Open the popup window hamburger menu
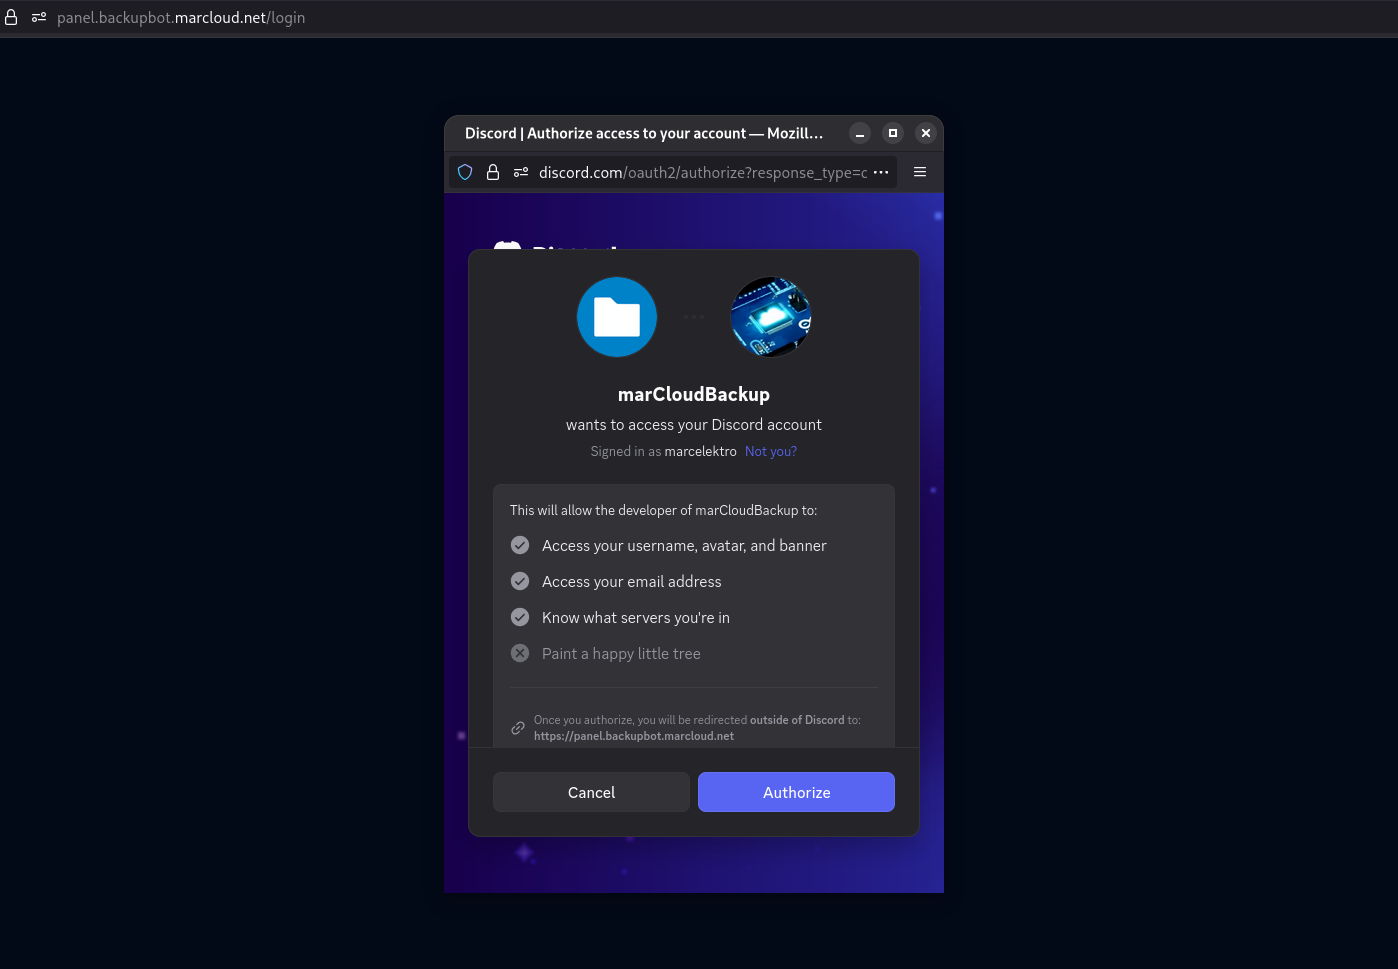This screenshot has height=969, width=1398. coord(920,172)
